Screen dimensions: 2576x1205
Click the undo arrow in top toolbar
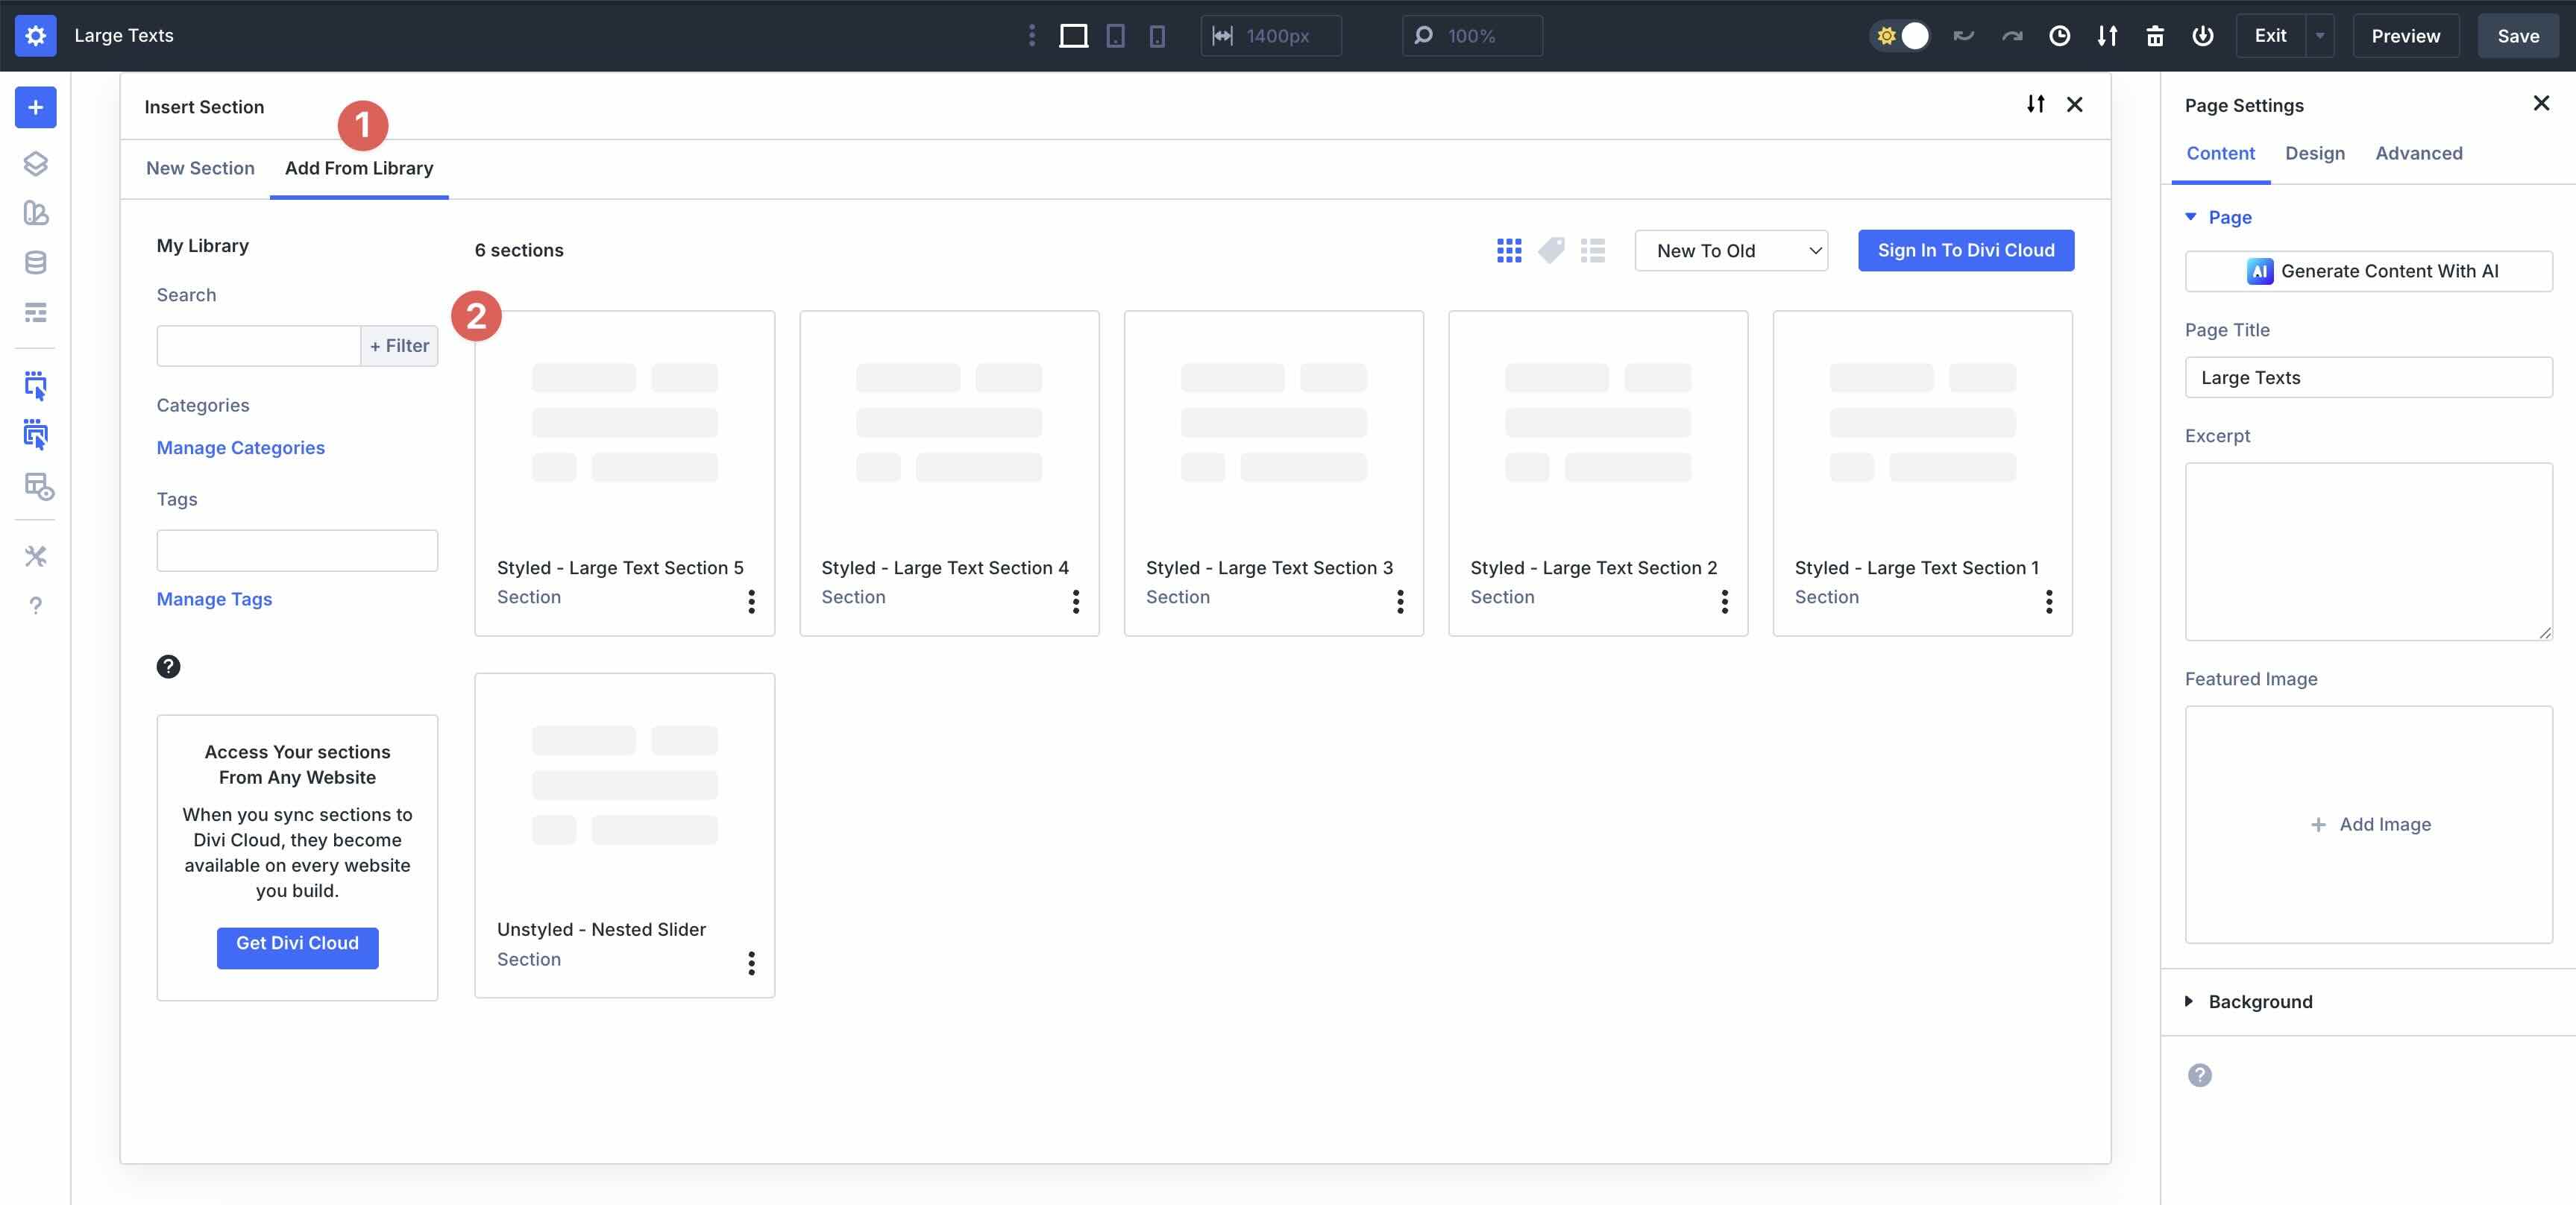pos(1962,35)
